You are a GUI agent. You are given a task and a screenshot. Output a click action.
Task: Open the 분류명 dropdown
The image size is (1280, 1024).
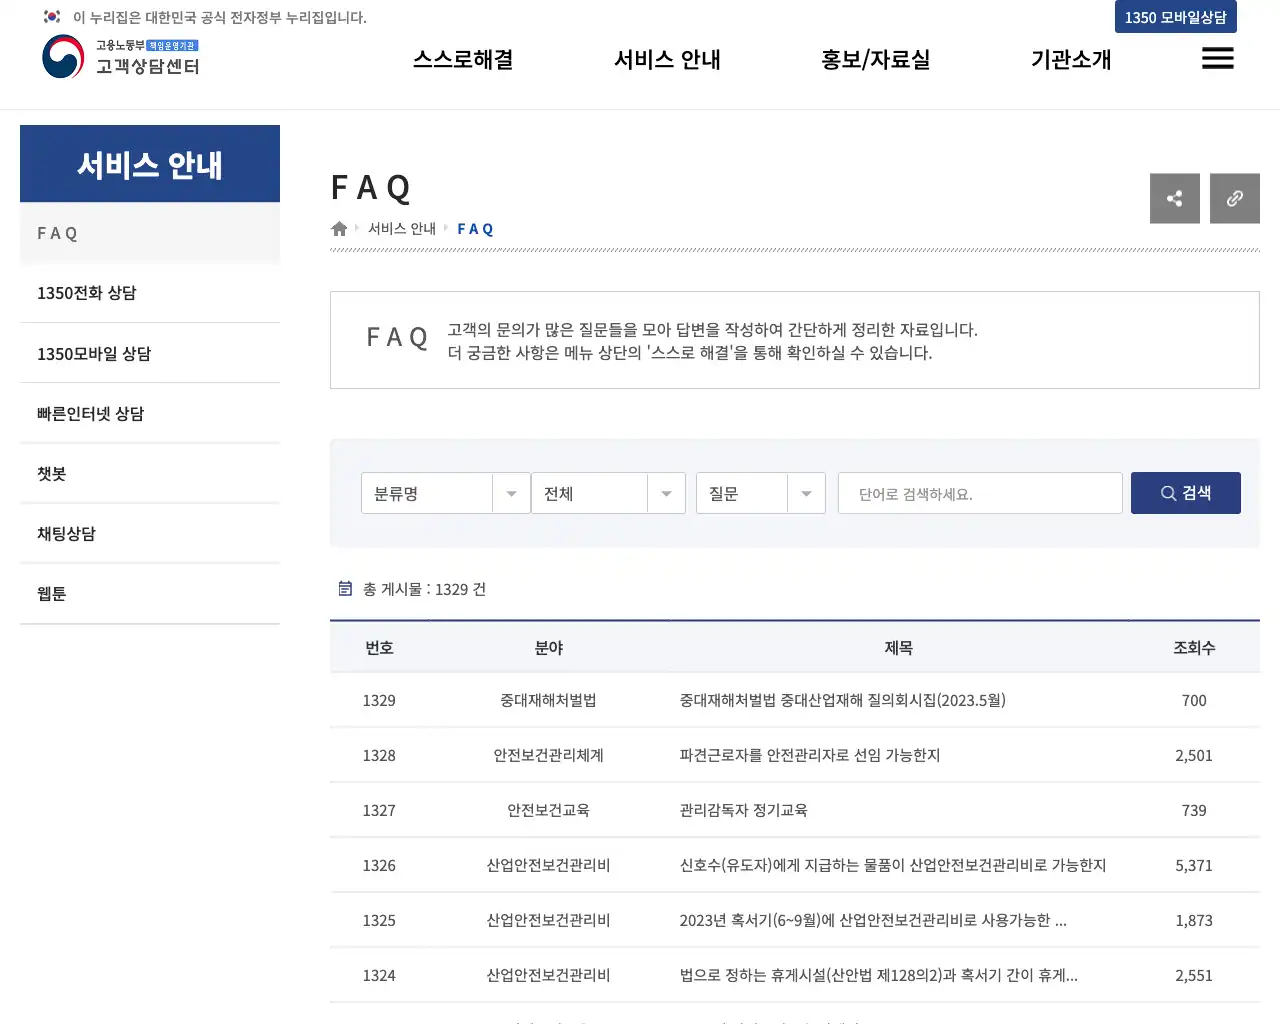click(445, 492)
